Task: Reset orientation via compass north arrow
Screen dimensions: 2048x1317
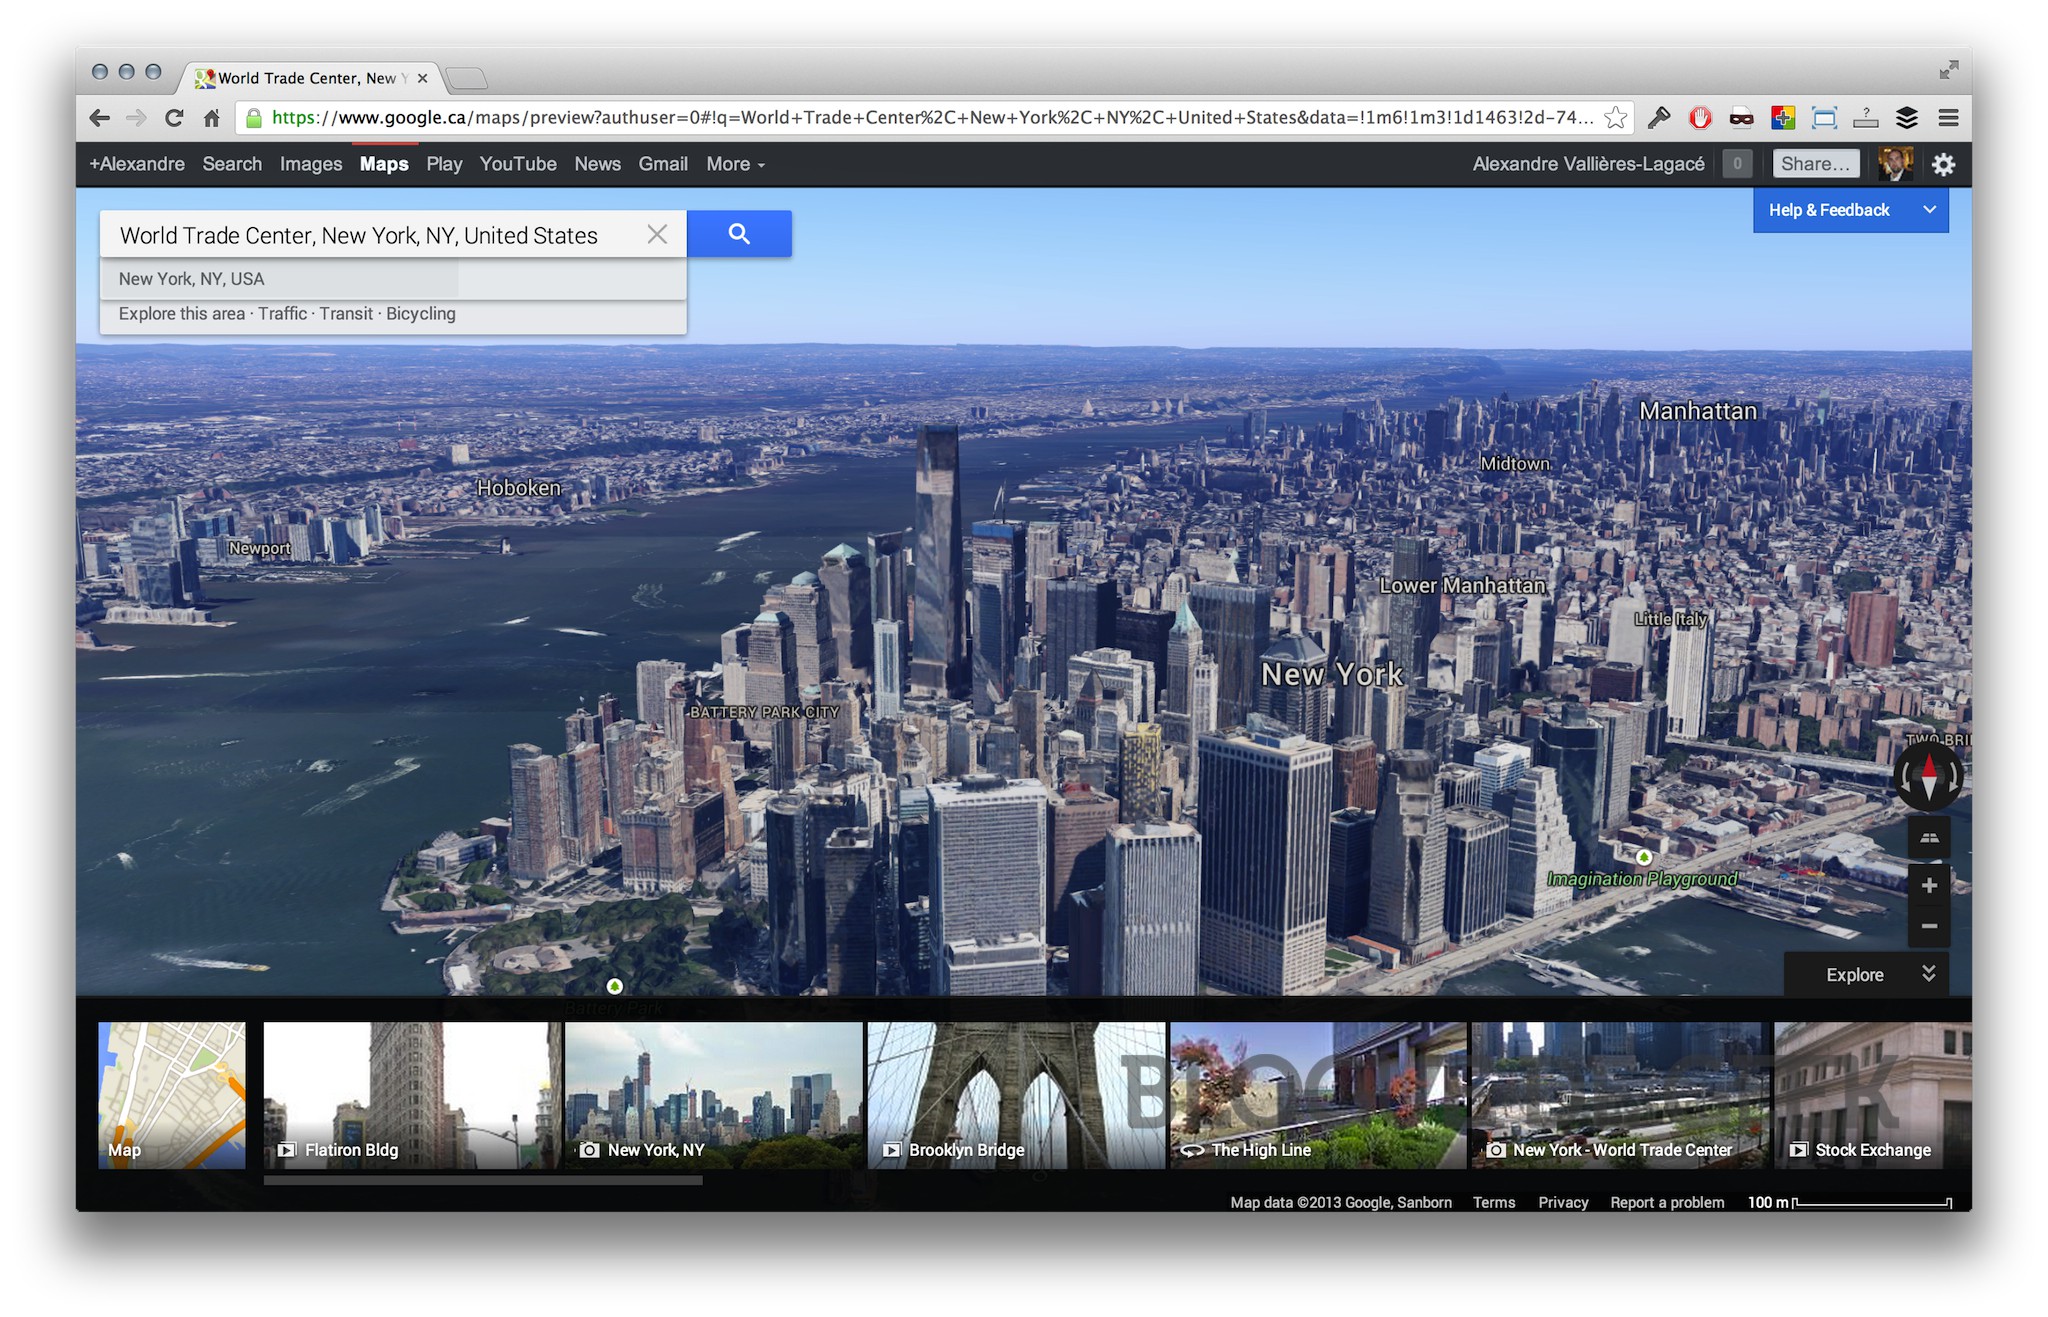Action: 1929,775
